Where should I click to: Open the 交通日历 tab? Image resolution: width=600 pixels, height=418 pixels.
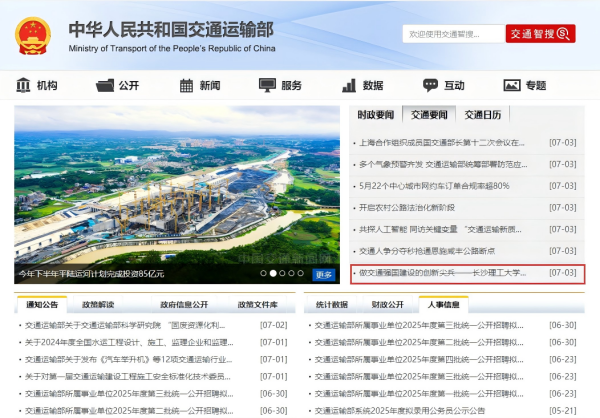point(483,115)
